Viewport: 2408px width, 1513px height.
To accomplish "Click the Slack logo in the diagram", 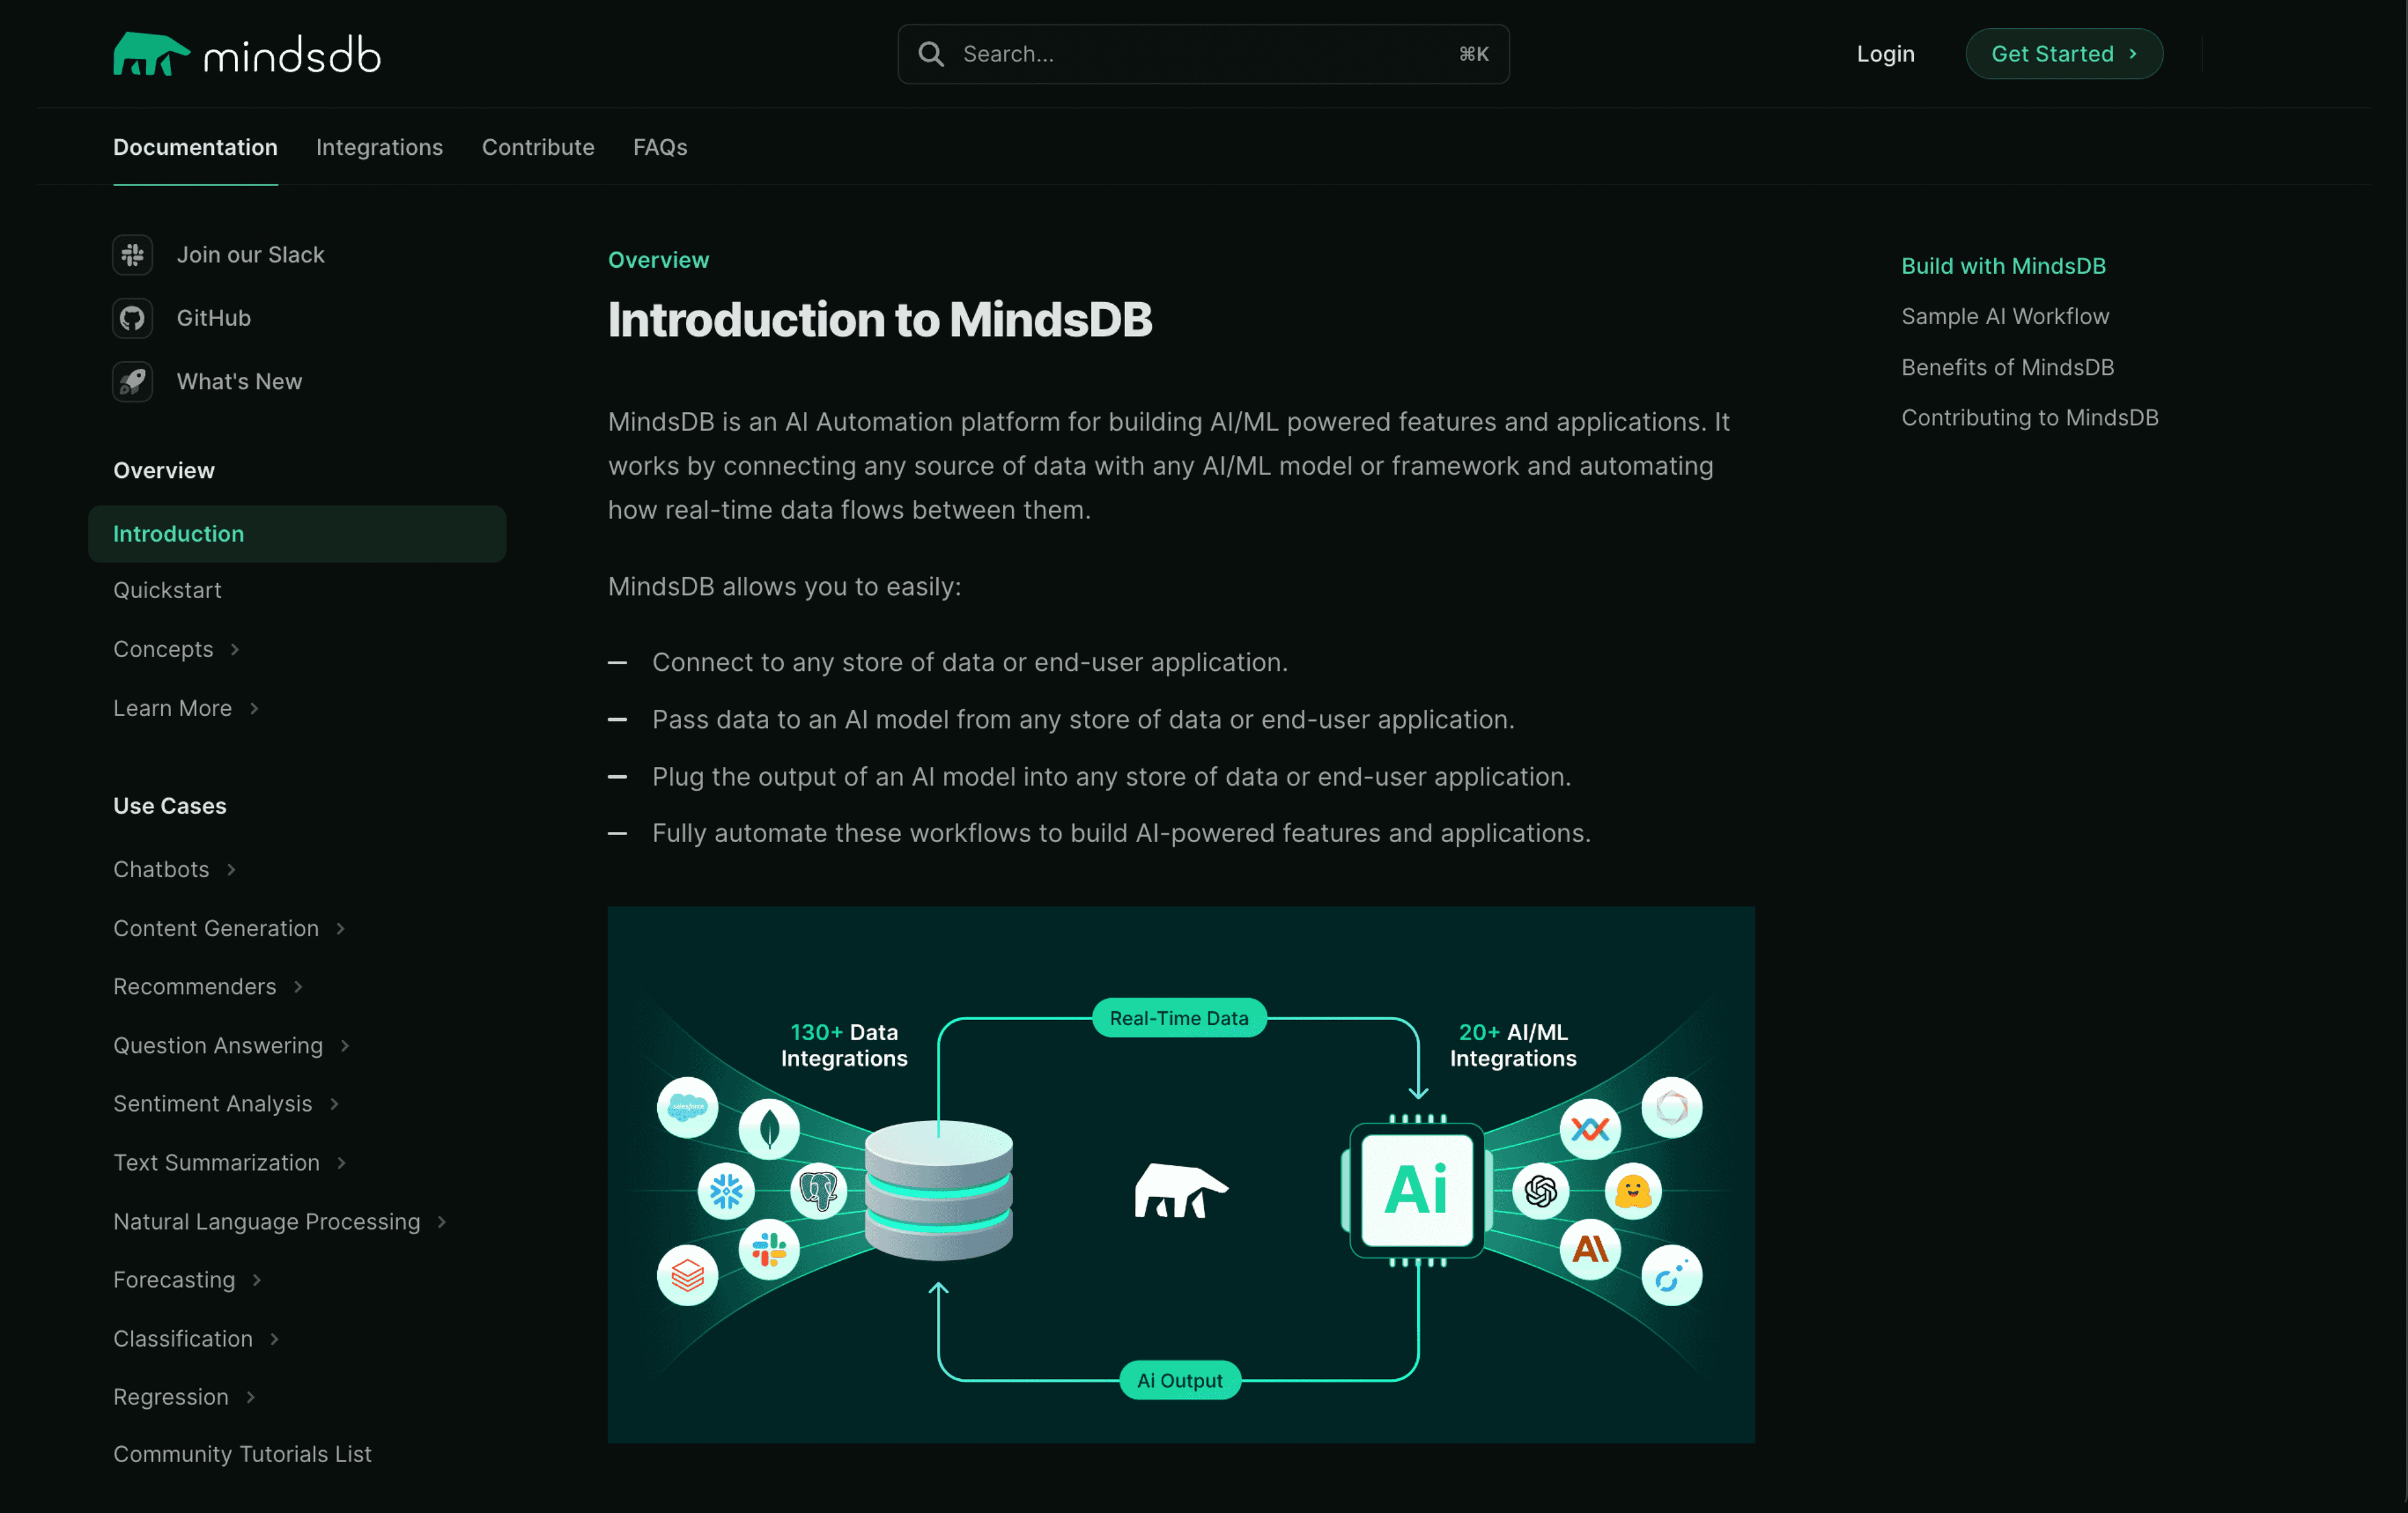I will [x=769, y=1250].
